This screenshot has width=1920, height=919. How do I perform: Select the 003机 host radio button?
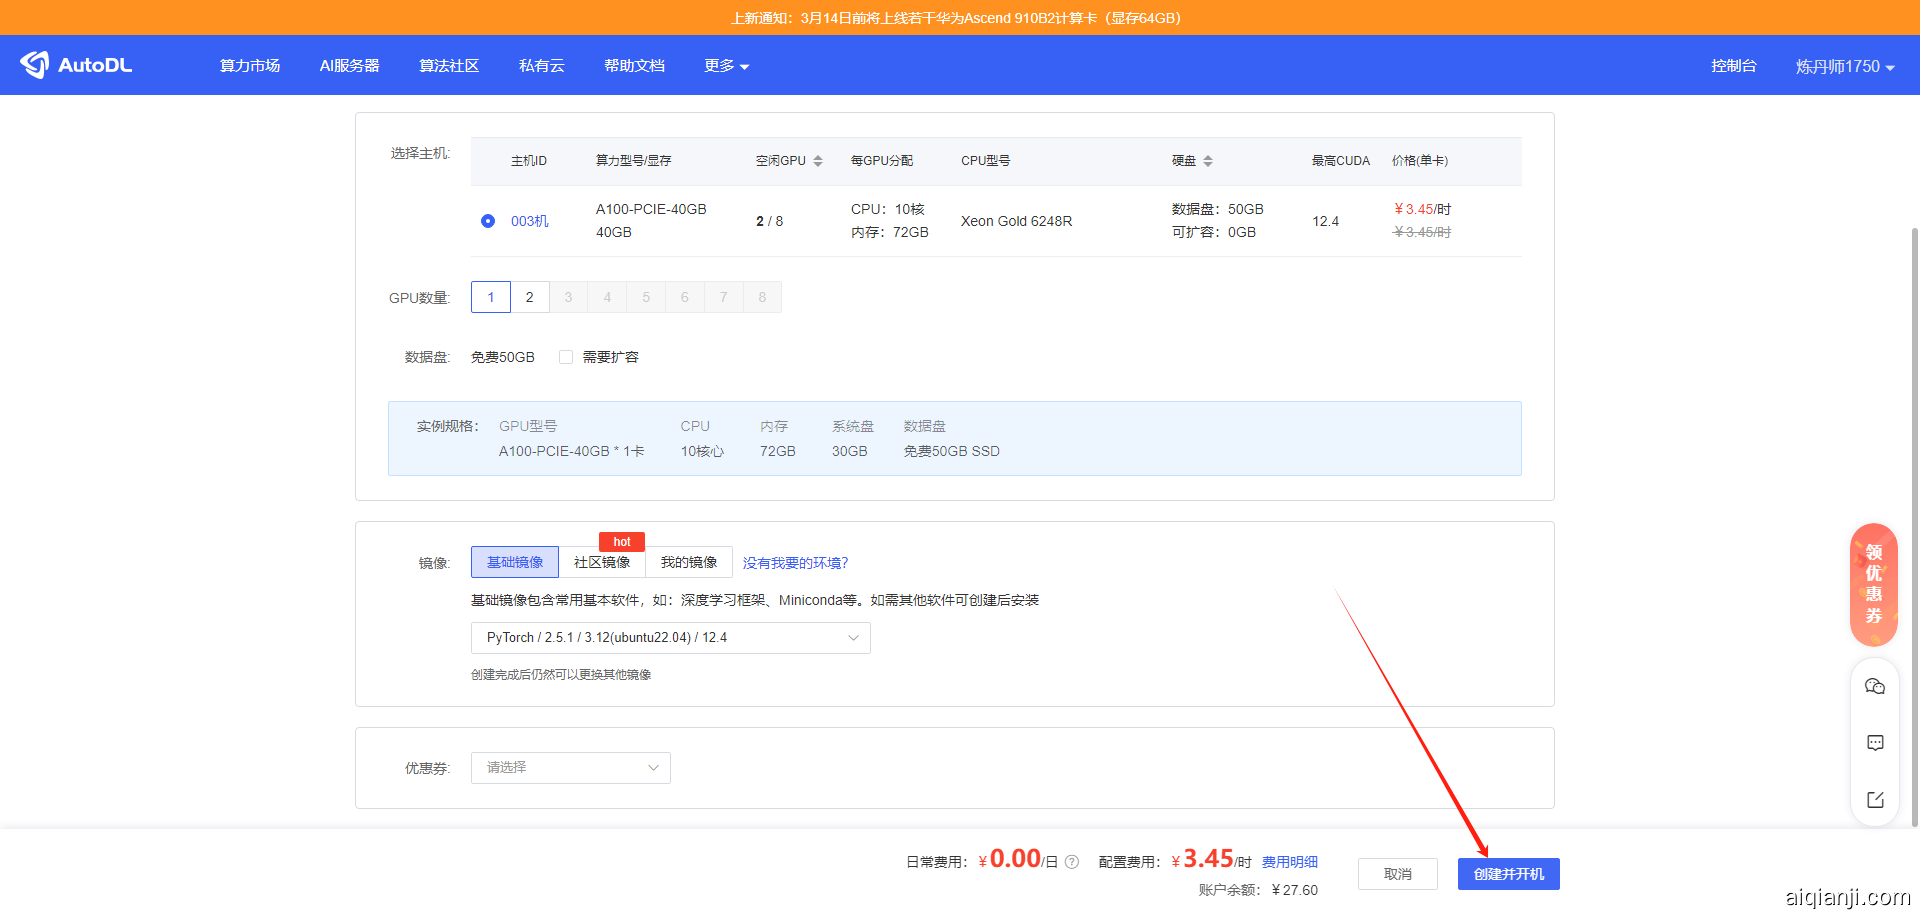[488, 221]
